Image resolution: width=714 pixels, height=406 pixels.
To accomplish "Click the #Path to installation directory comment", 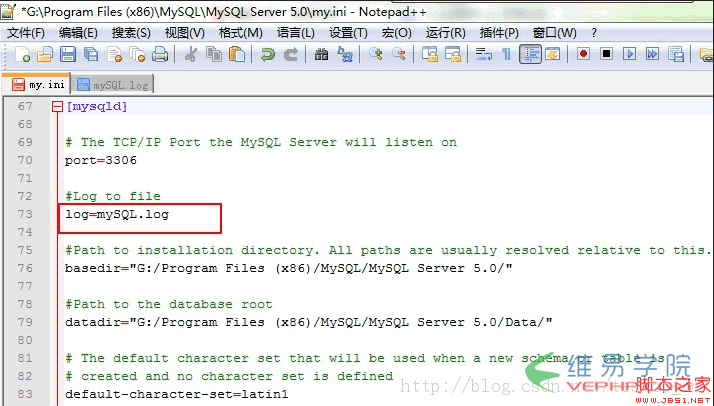I will point(388,250).
